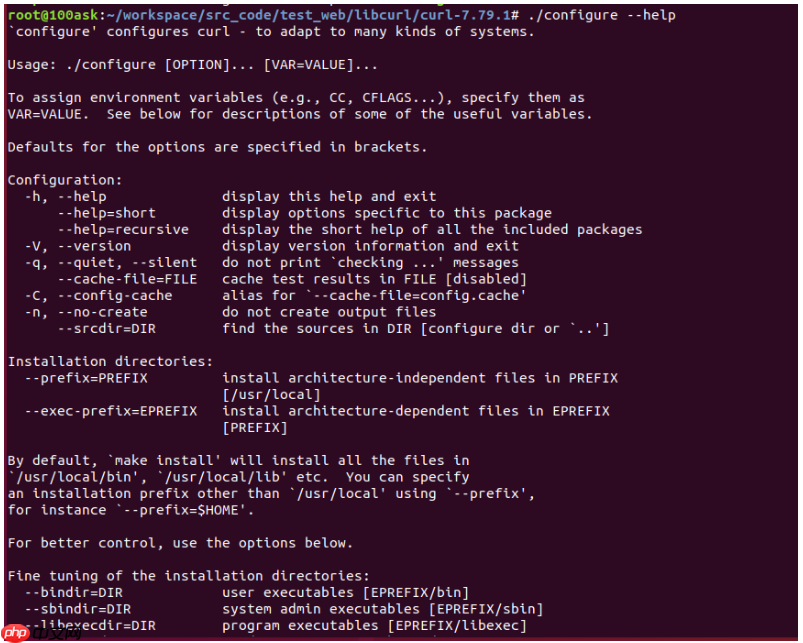Click the --help=short option

click(106, 213)
